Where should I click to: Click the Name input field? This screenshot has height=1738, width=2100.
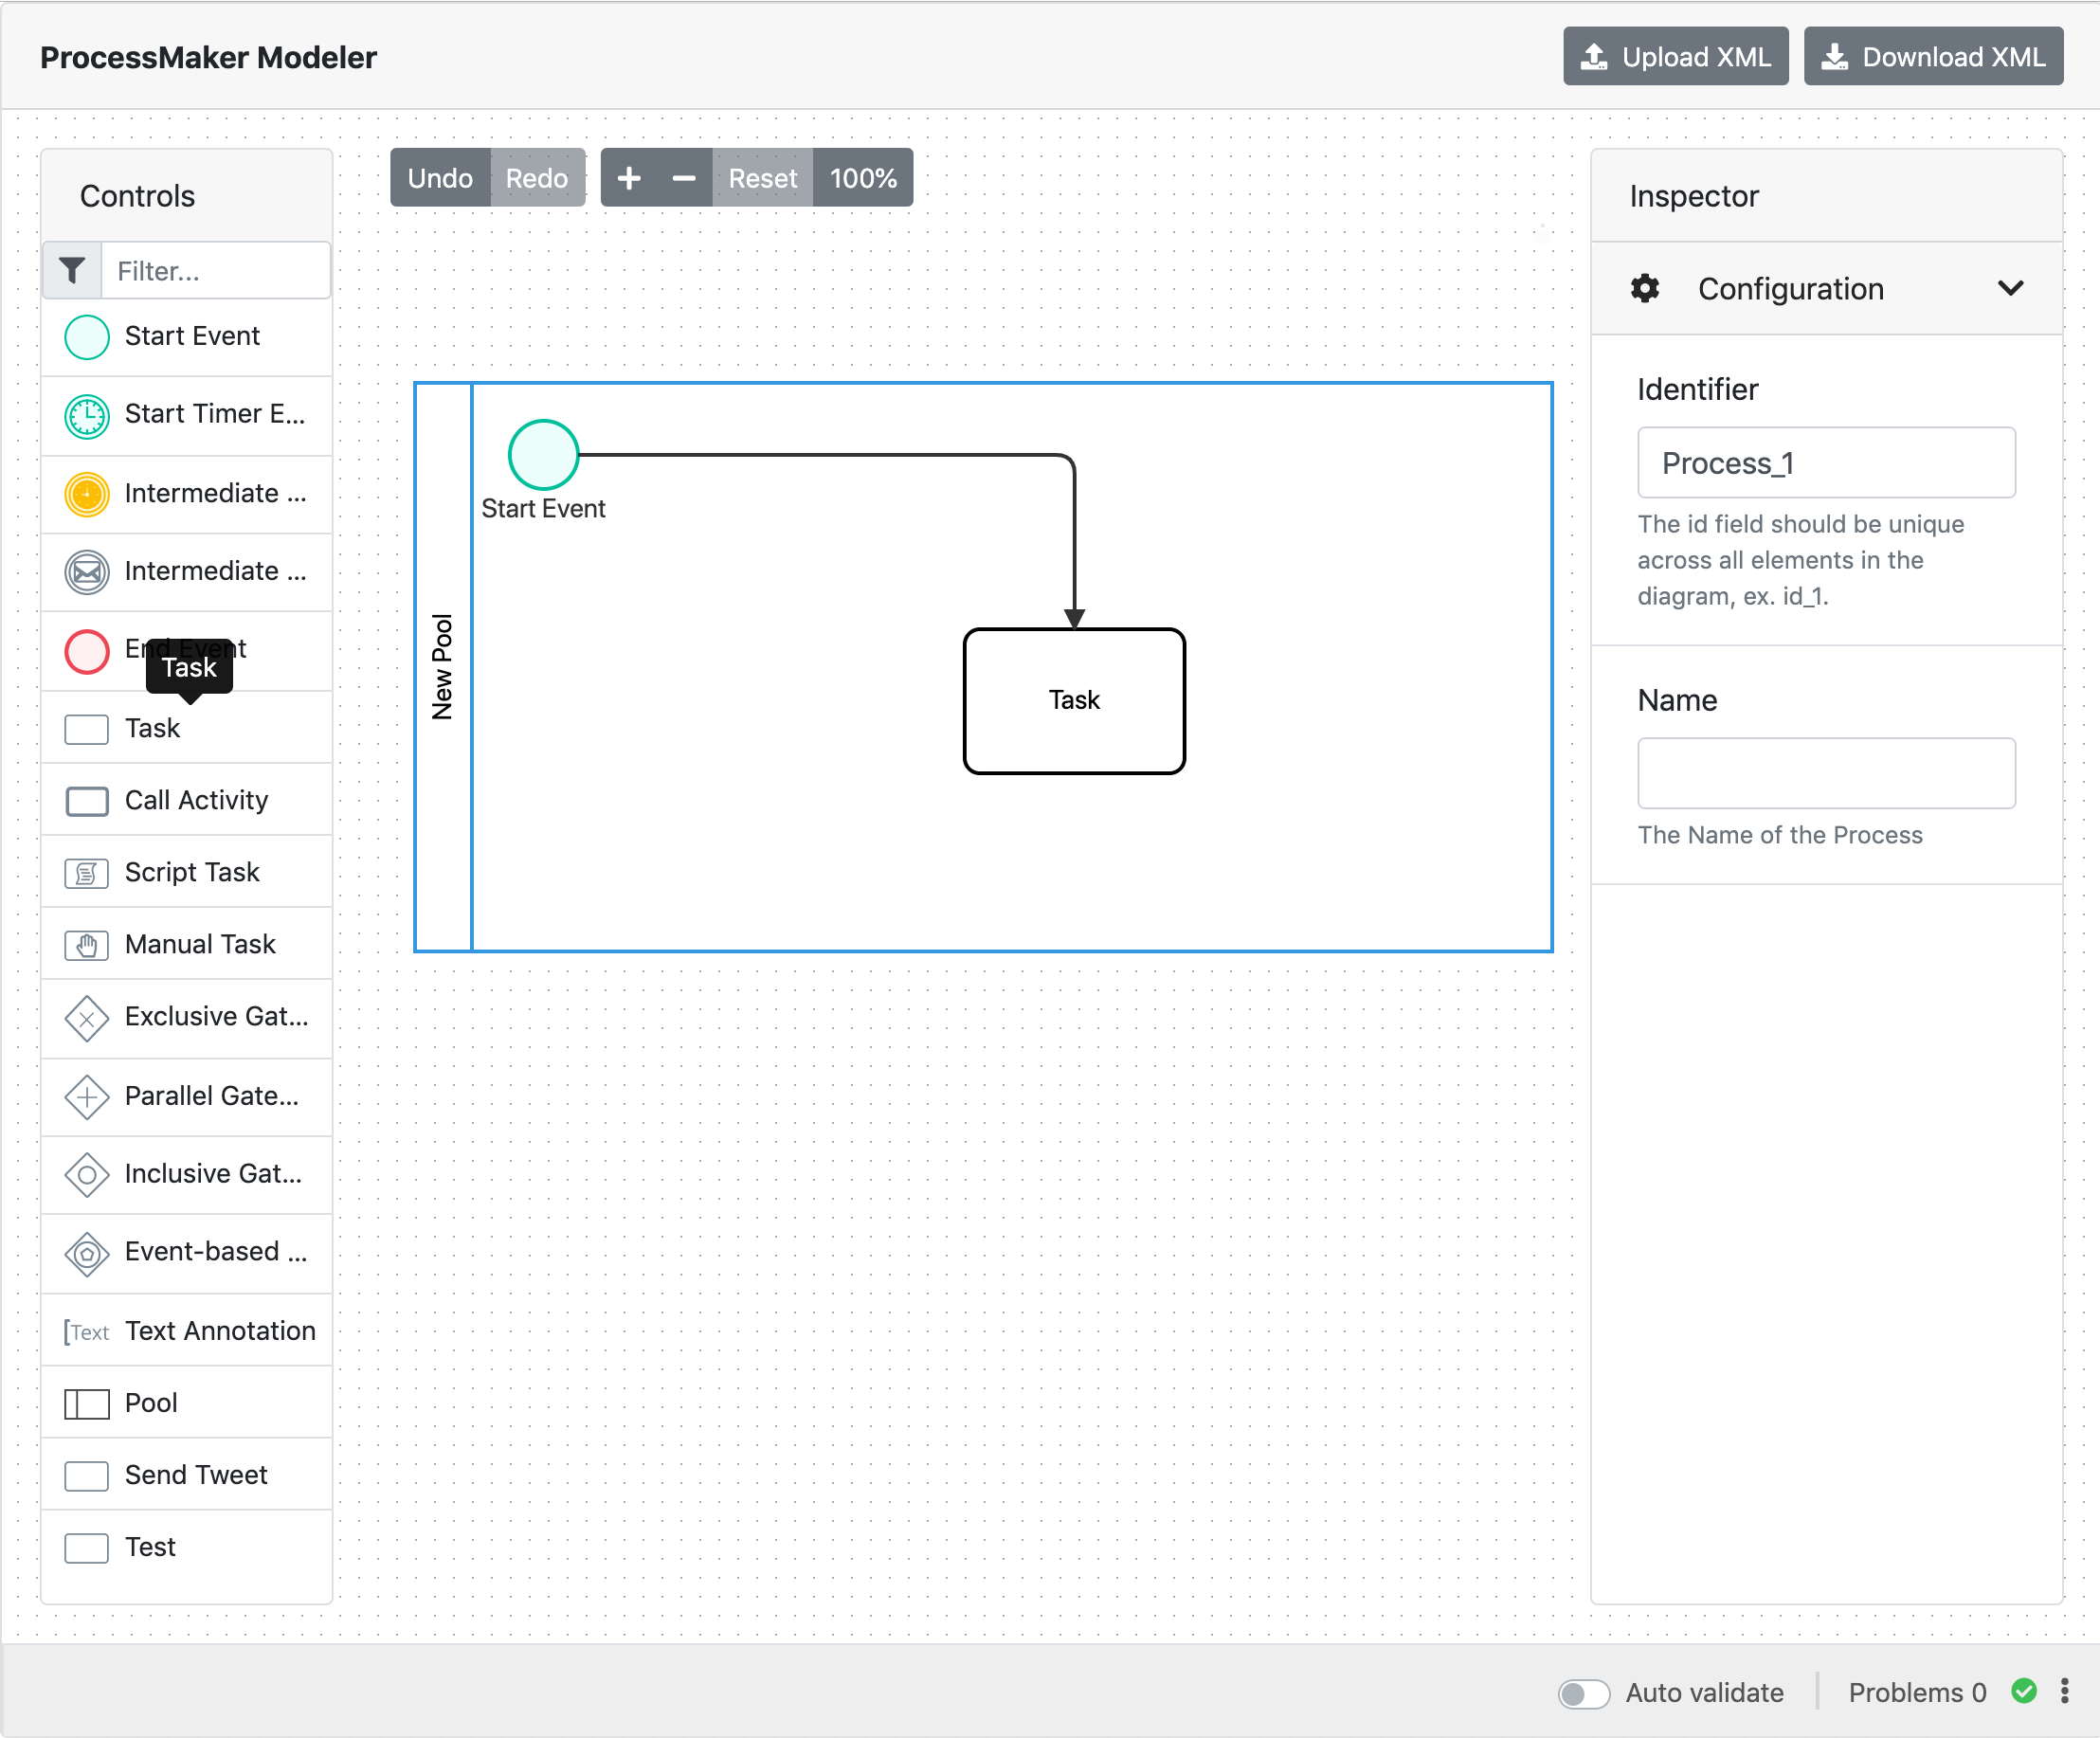tap(1825, 772)
